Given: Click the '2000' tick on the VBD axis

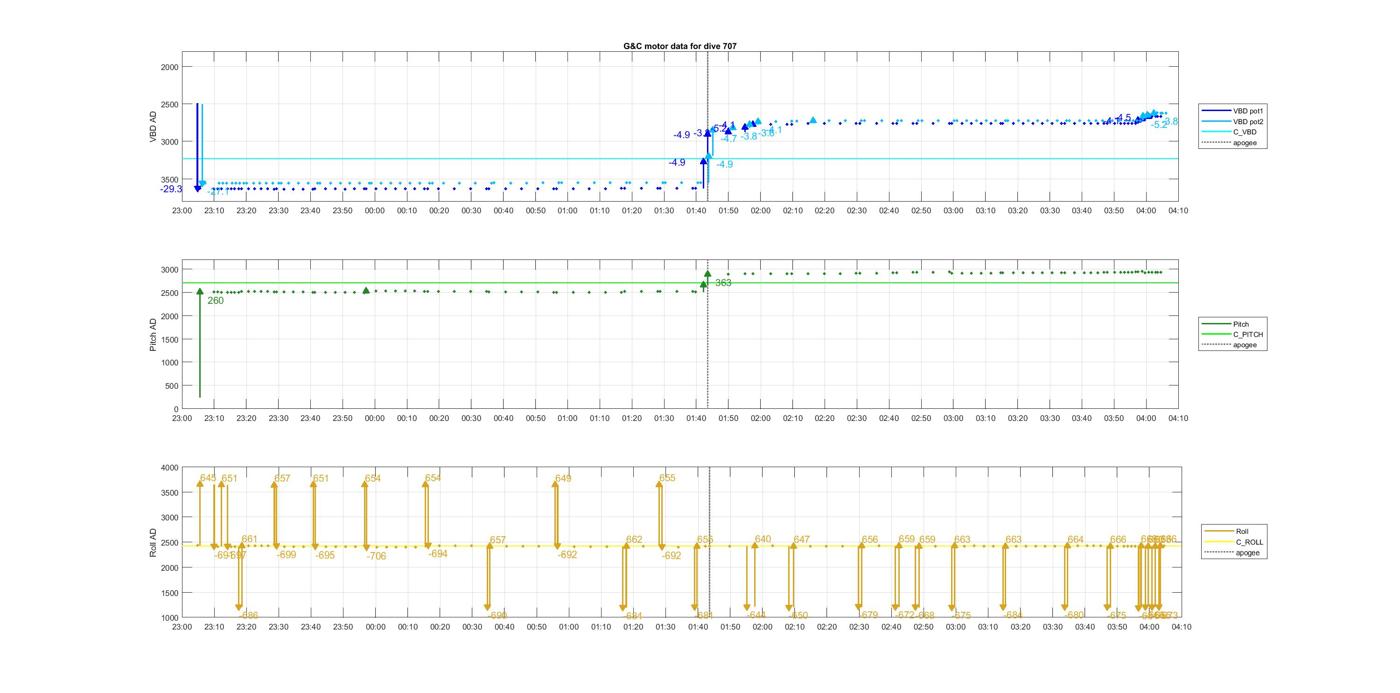Looking at the screenshot, I should (x=168, y=67).
